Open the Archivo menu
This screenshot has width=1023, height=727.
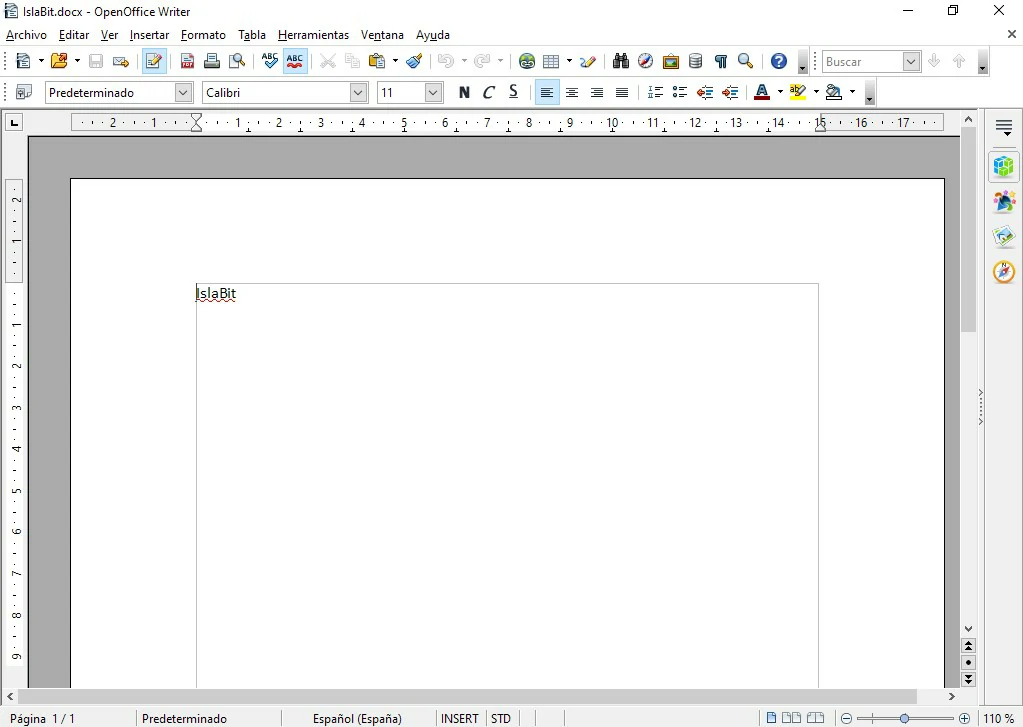26,35
